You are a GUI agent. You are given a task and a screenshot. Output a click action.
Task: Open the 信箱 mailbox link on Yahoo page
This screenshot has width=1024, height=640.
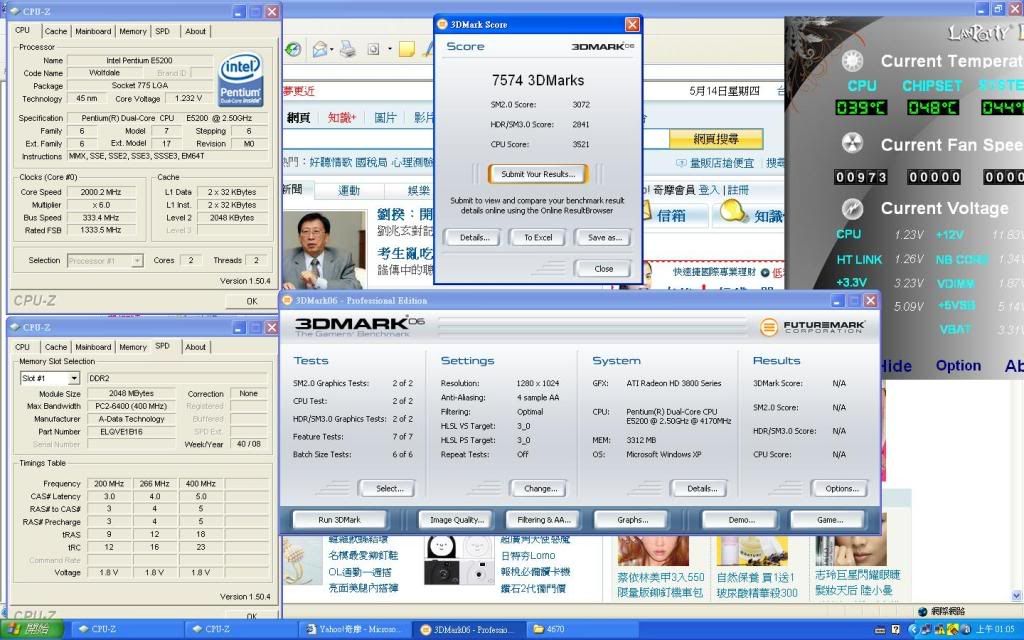pyautogui.click(x=671, y=216)
